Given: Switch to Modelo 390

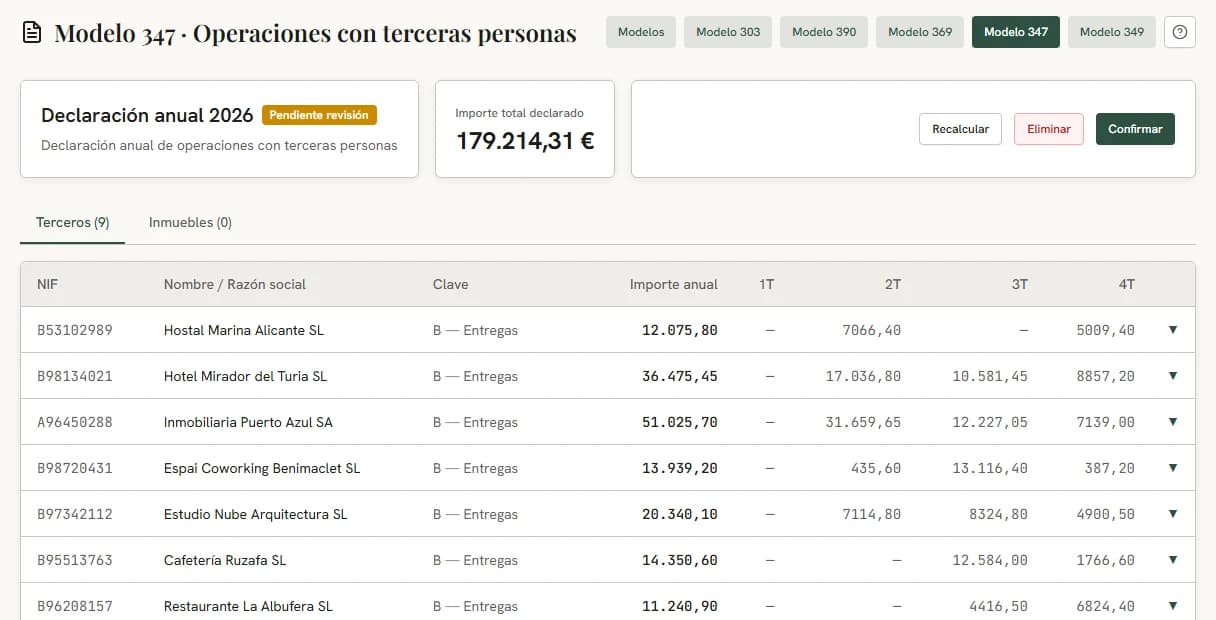Looking at the screenshot, I should point(824,32).
